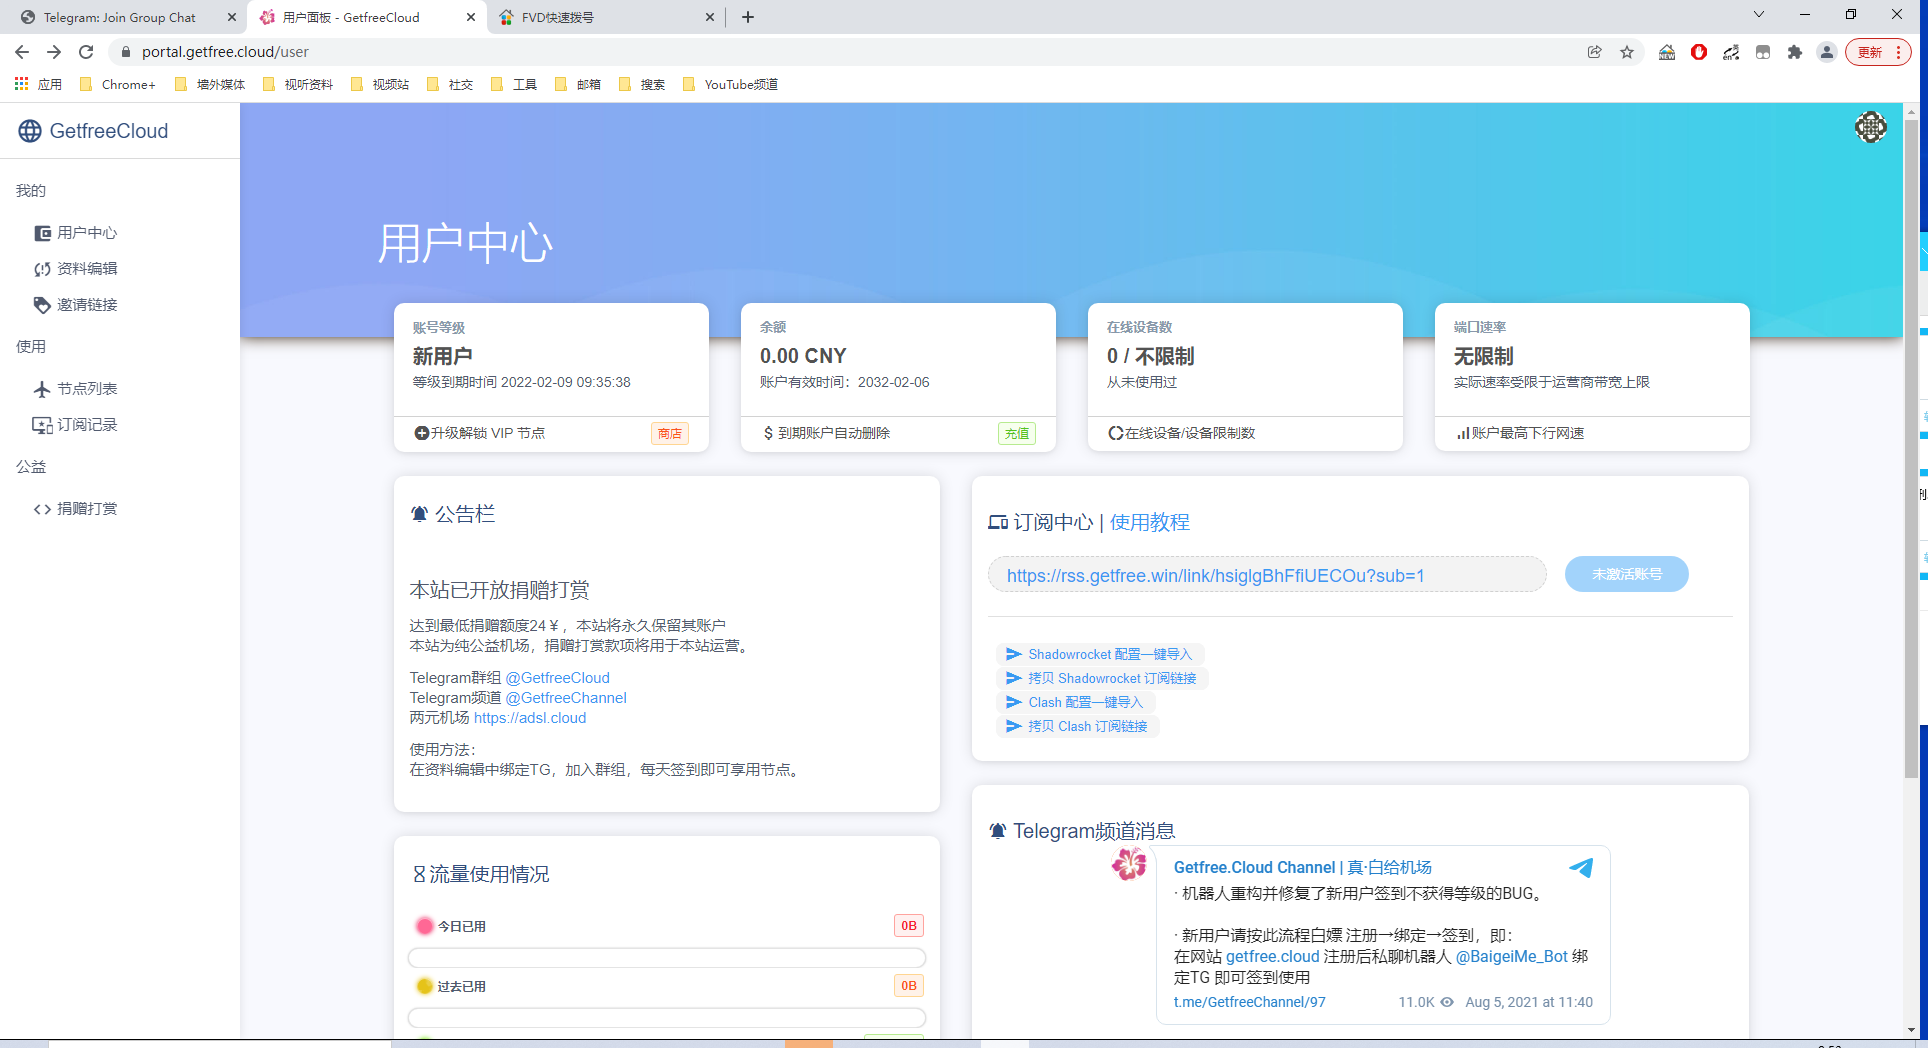The height and width of the screenshot is (1048, 1928).
Task: Click the 商店 shop button
Action: [670, 433]
